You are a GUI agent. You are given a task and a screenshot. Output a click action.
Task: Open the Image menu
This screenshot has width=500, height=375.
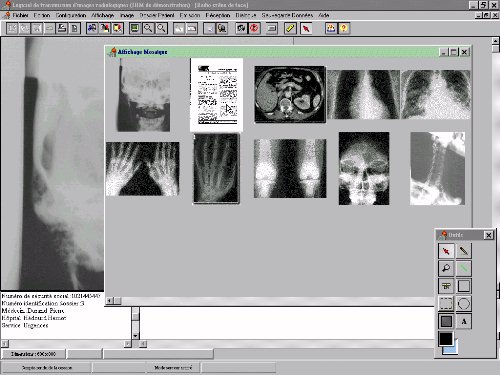(127, 15)
